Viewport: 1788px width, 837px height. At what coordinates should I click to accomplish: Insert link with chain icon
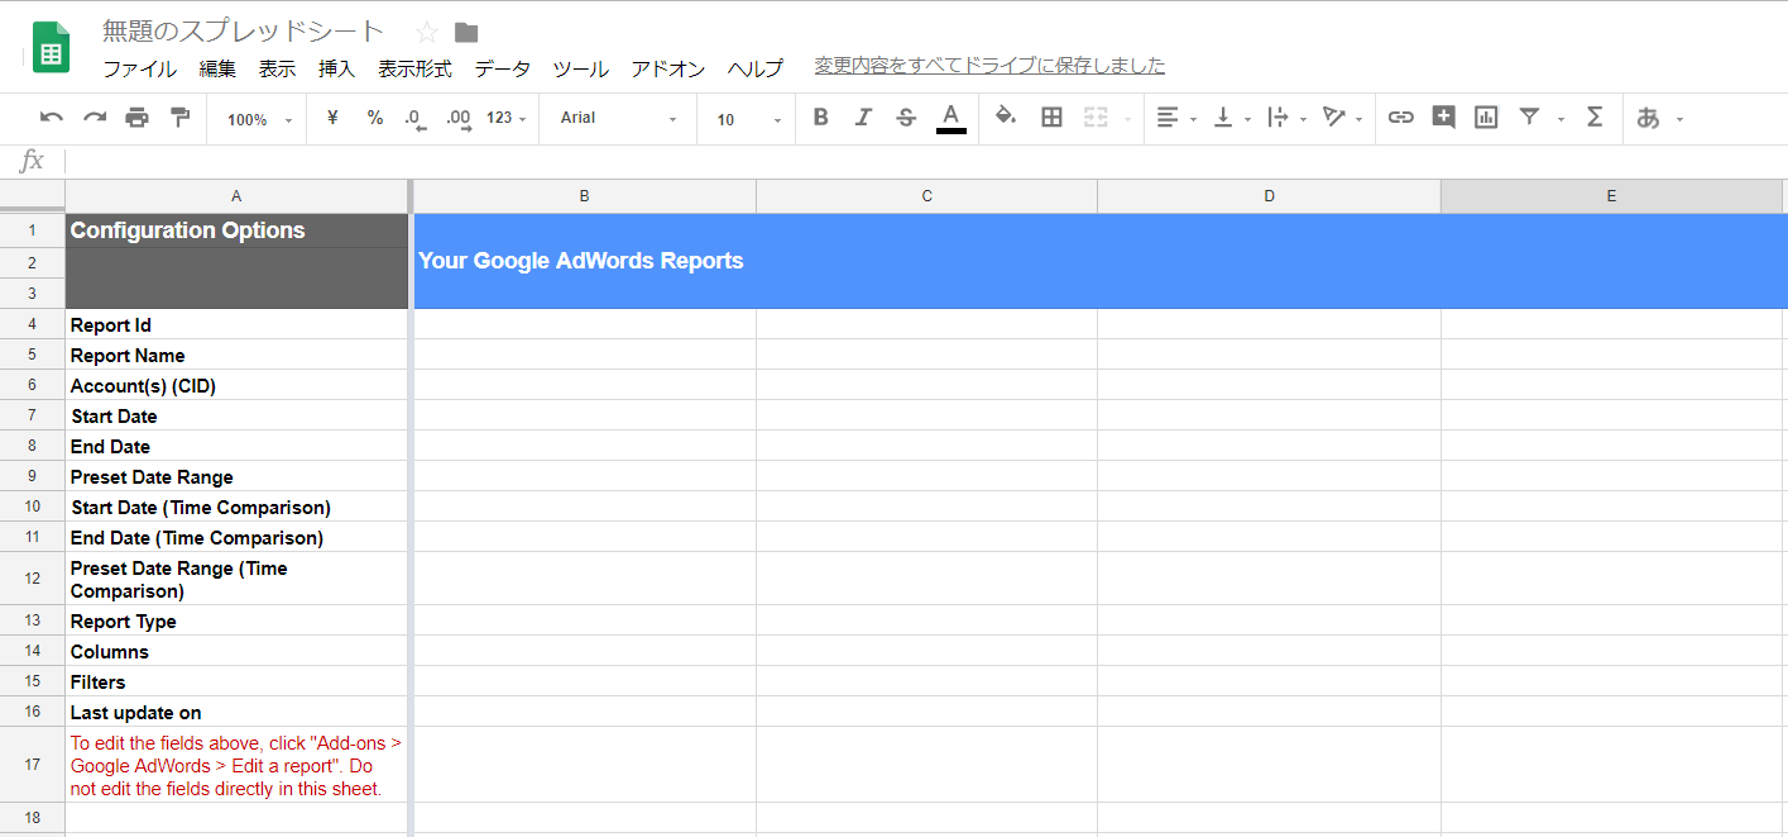click(x=1400, y=118)
